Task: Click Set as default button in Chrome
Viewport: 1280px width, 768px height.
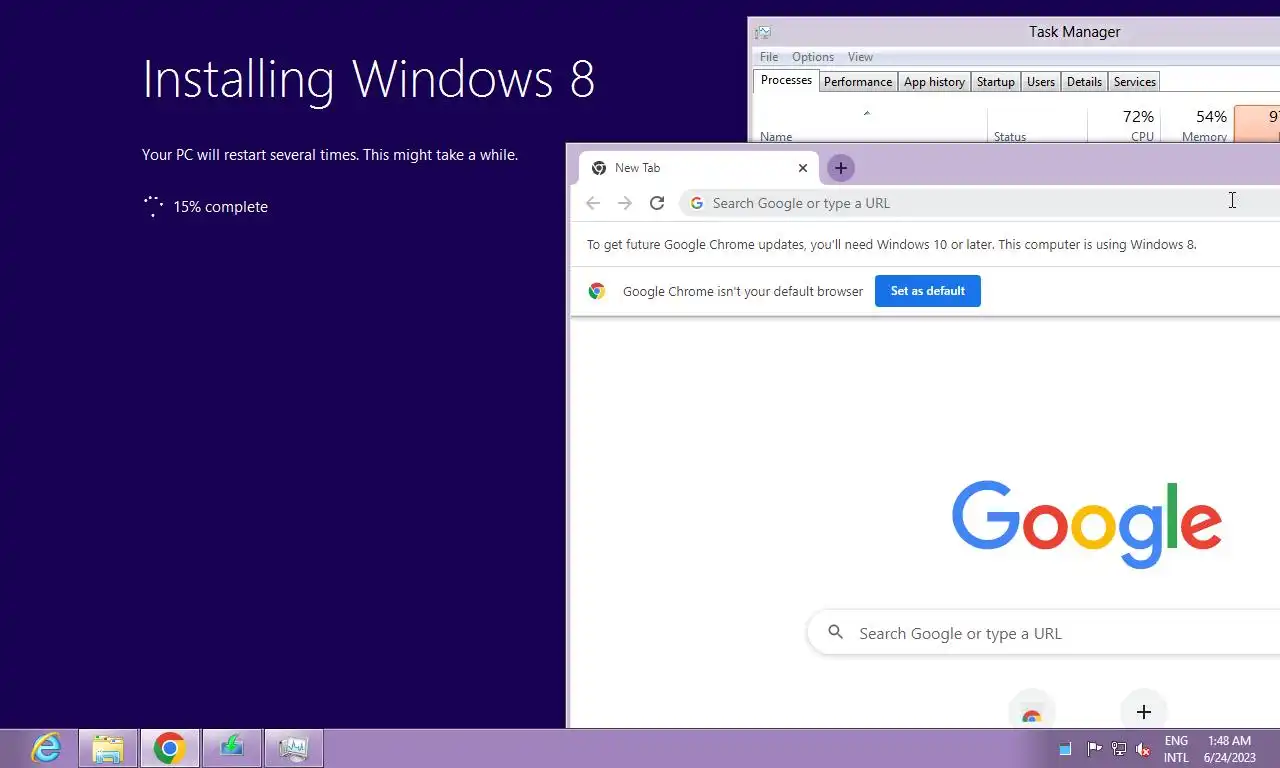Action: 928,291
